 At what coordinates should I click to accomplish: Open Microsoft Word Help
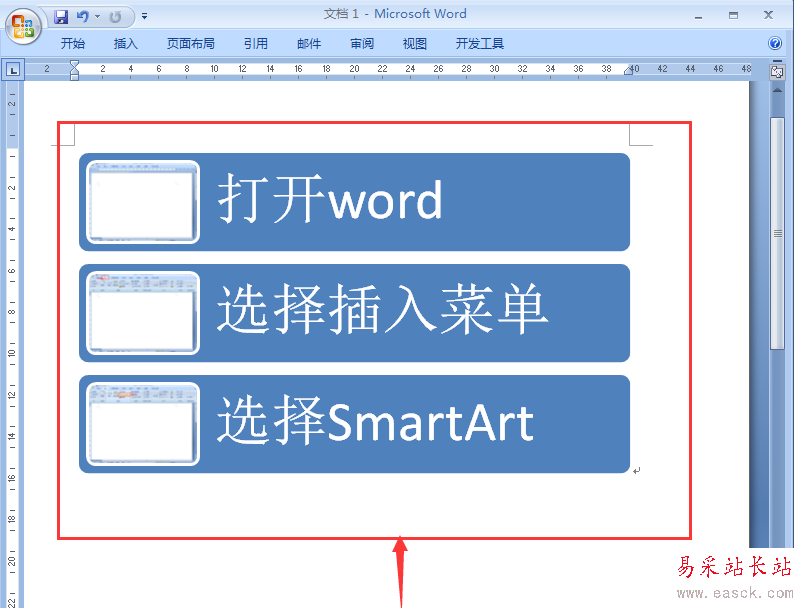[x=775, y=44]
